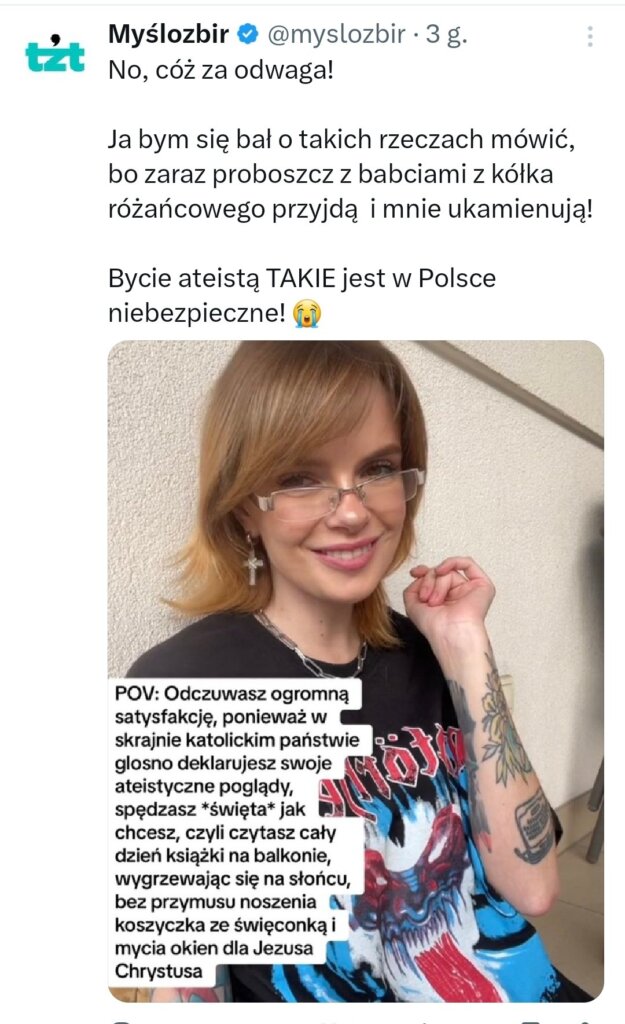625x1024 pixels.
Task: Click the blue verified badge next to Myślozbir
Action: [249, 34]
